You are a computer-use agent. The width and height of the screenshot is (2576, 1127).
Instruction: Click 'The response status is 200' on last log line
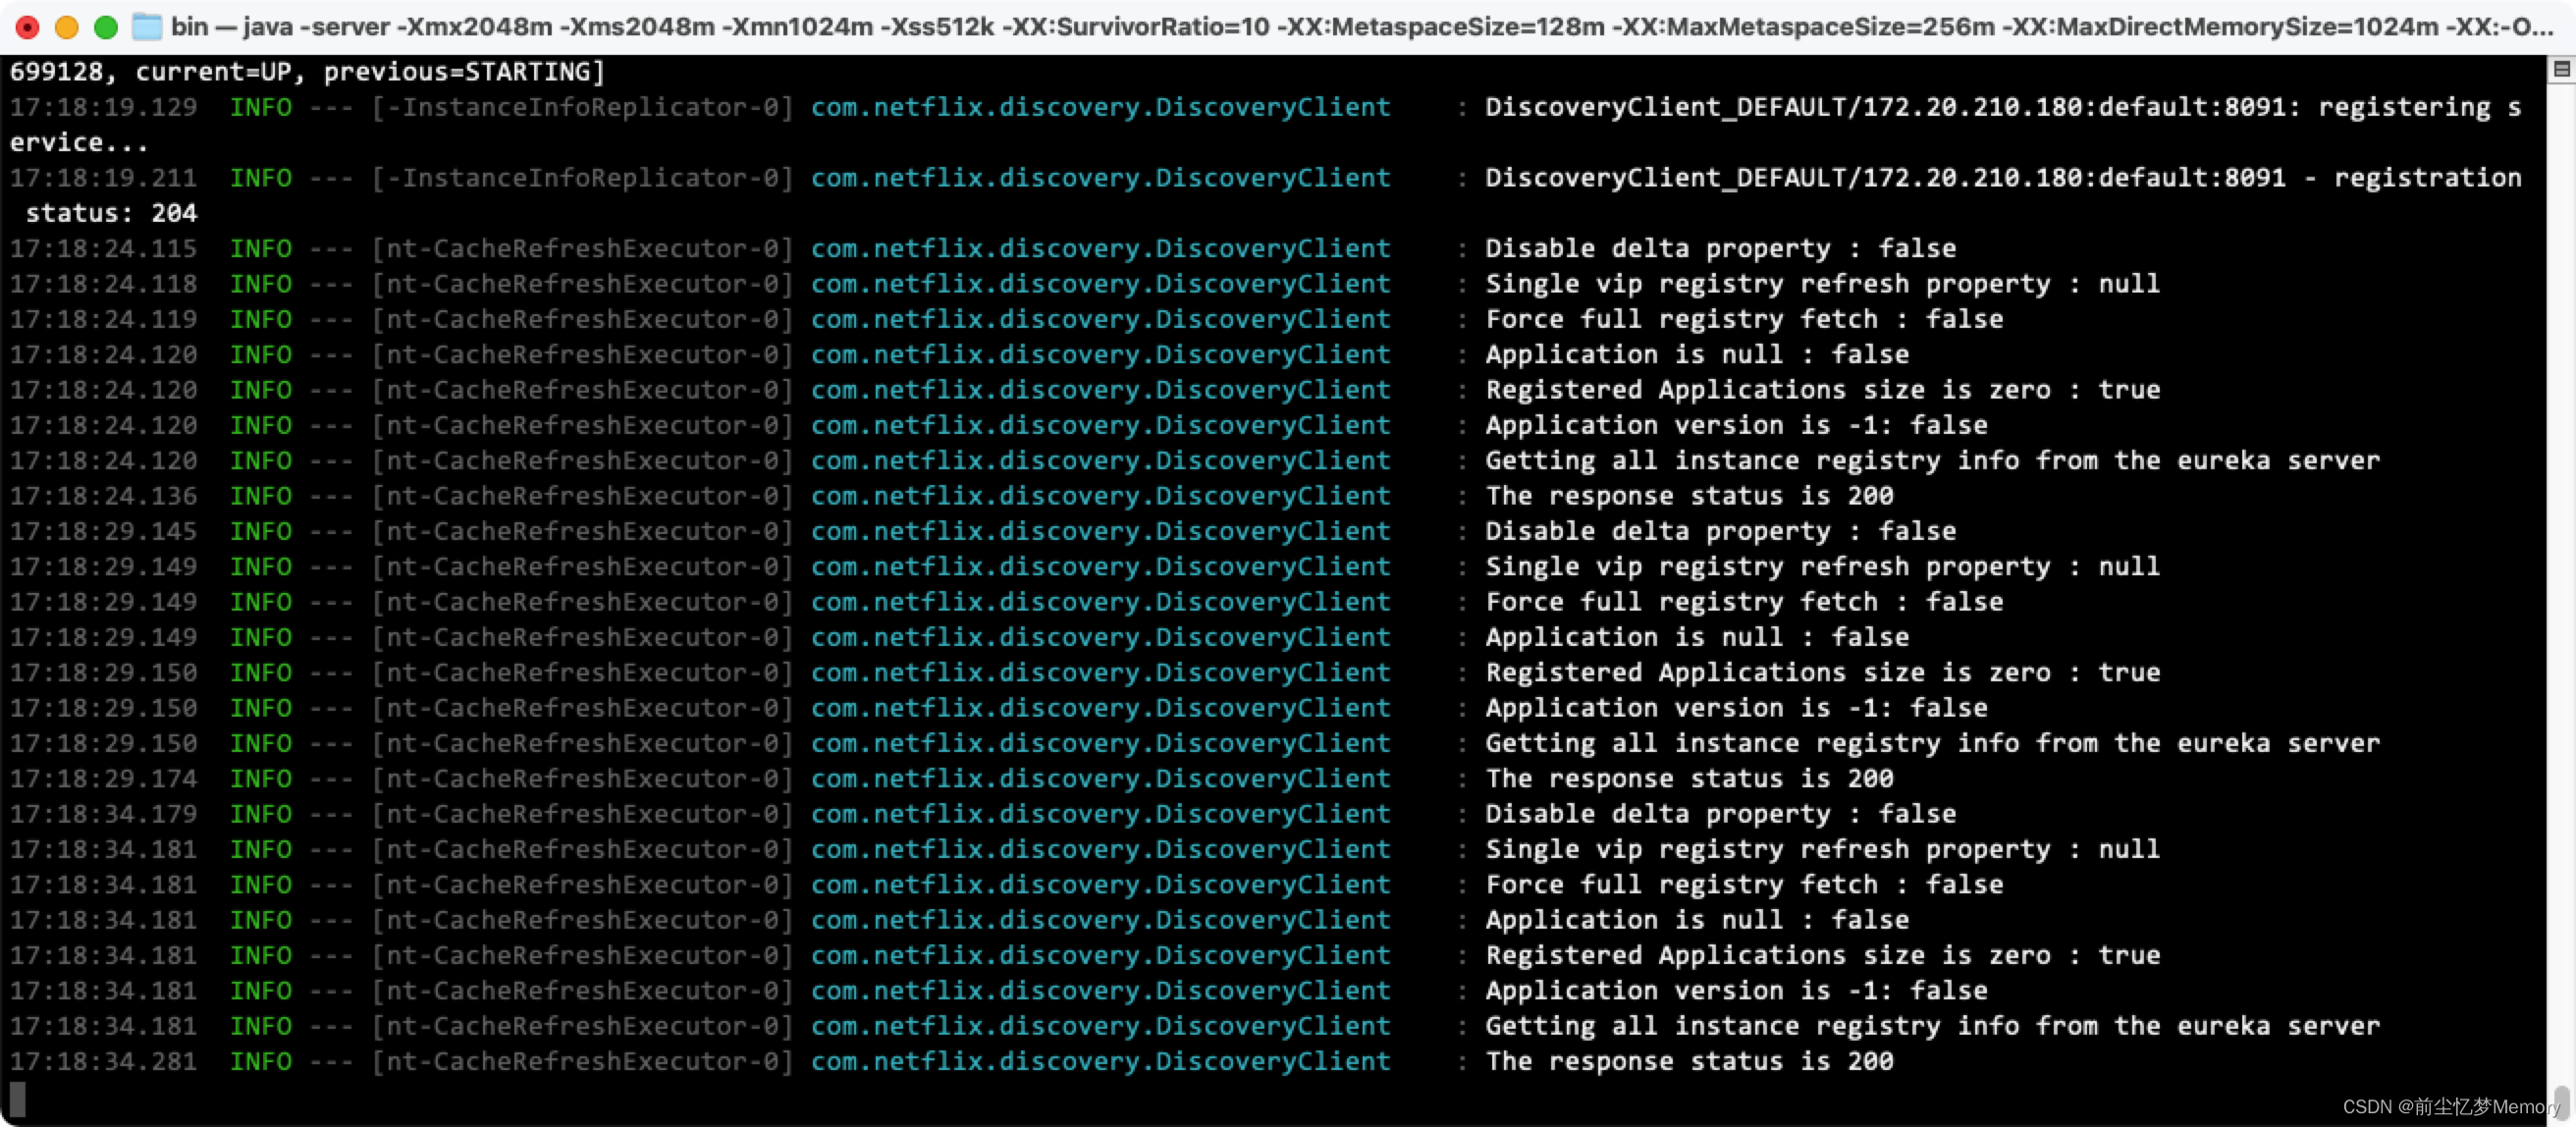(1689, 1062)
